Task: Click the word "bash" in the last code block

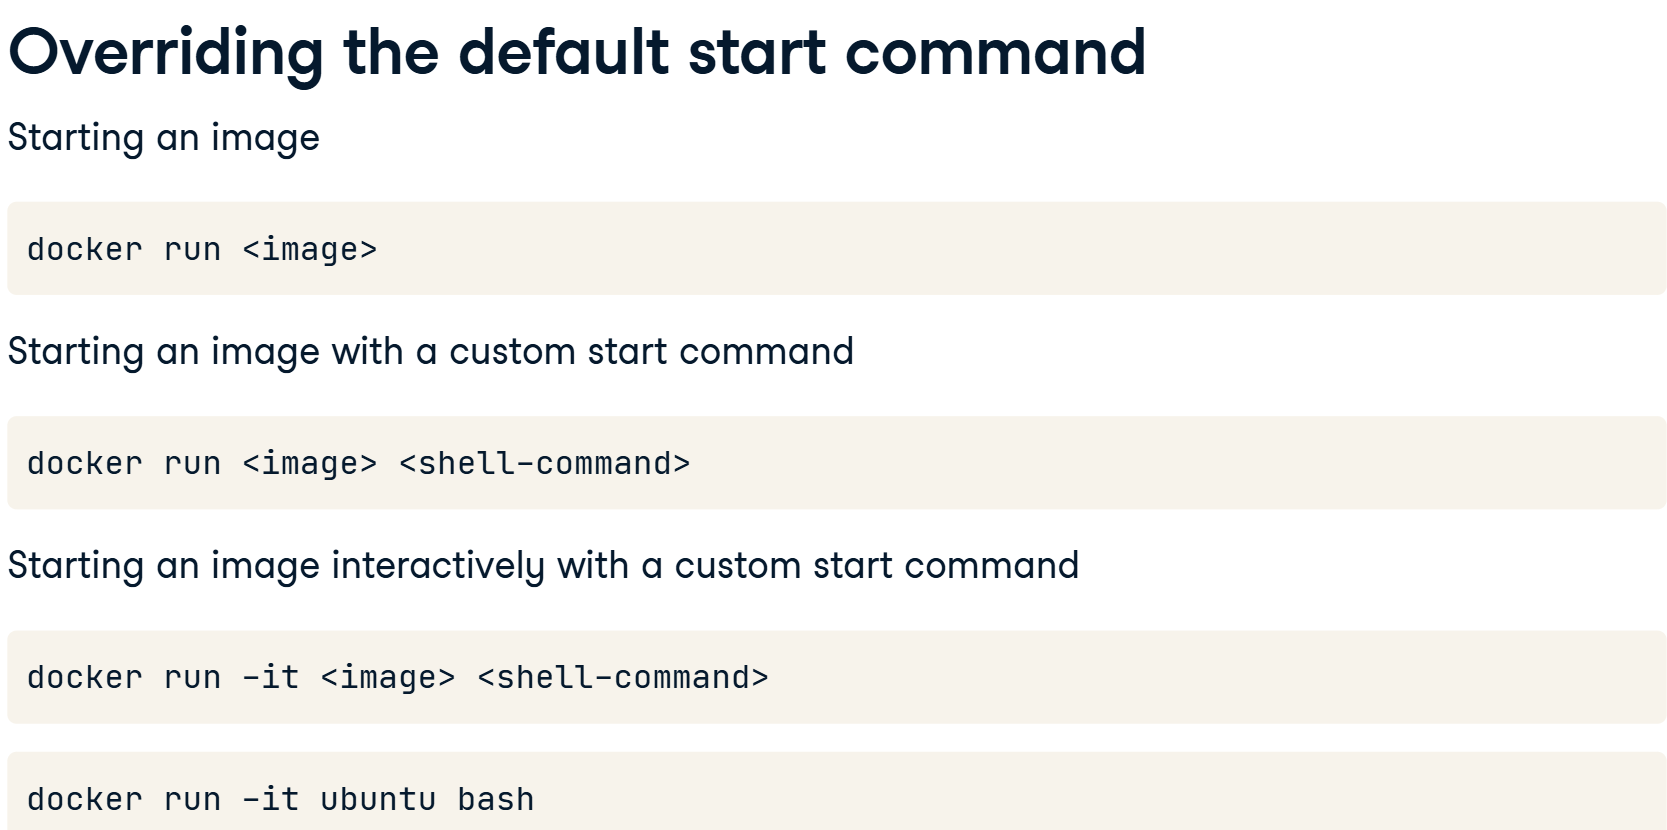Action: [496, 799]
